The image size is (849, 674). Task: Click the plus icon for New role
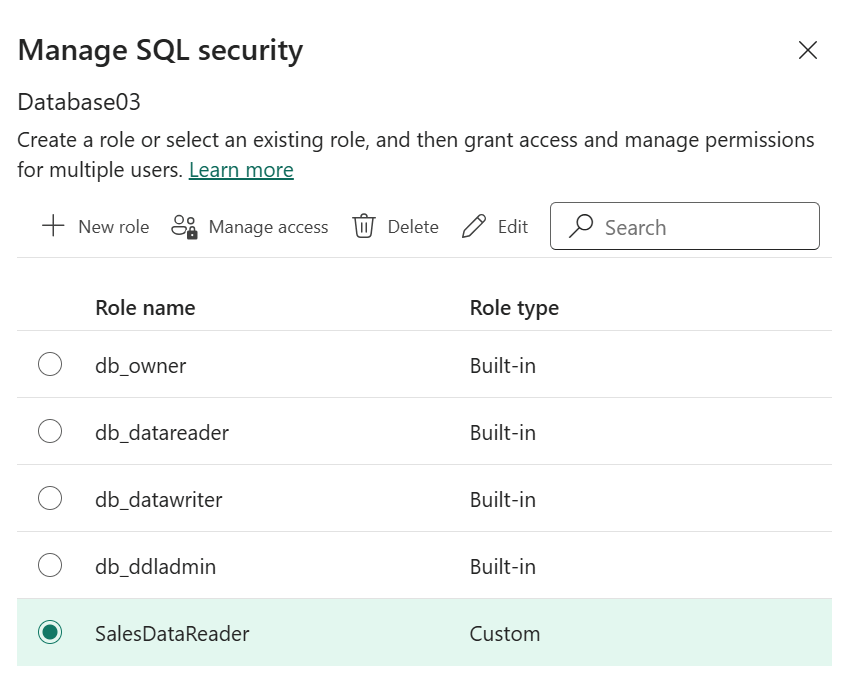coord(53,226)
